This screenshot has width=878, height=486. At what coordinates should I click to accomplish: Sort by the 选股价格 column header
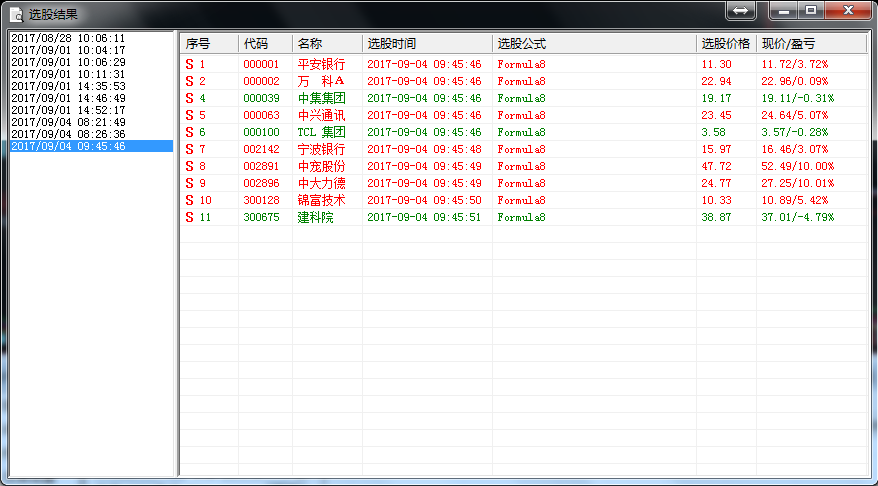pos(727,44)
